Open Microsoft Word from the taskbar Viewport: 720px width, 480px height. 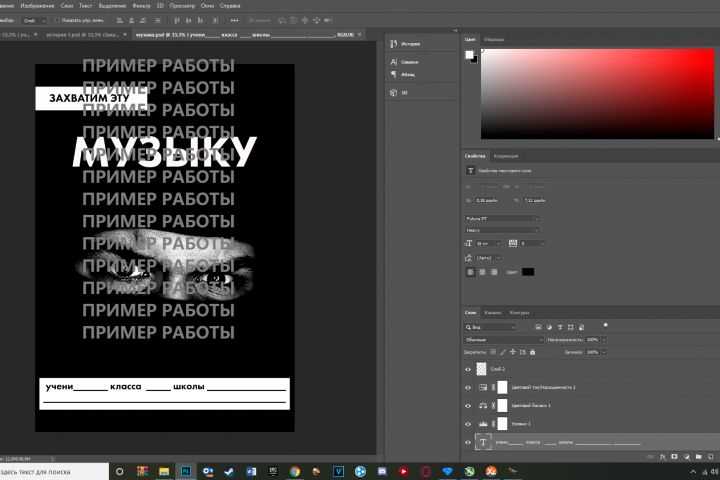251,471
